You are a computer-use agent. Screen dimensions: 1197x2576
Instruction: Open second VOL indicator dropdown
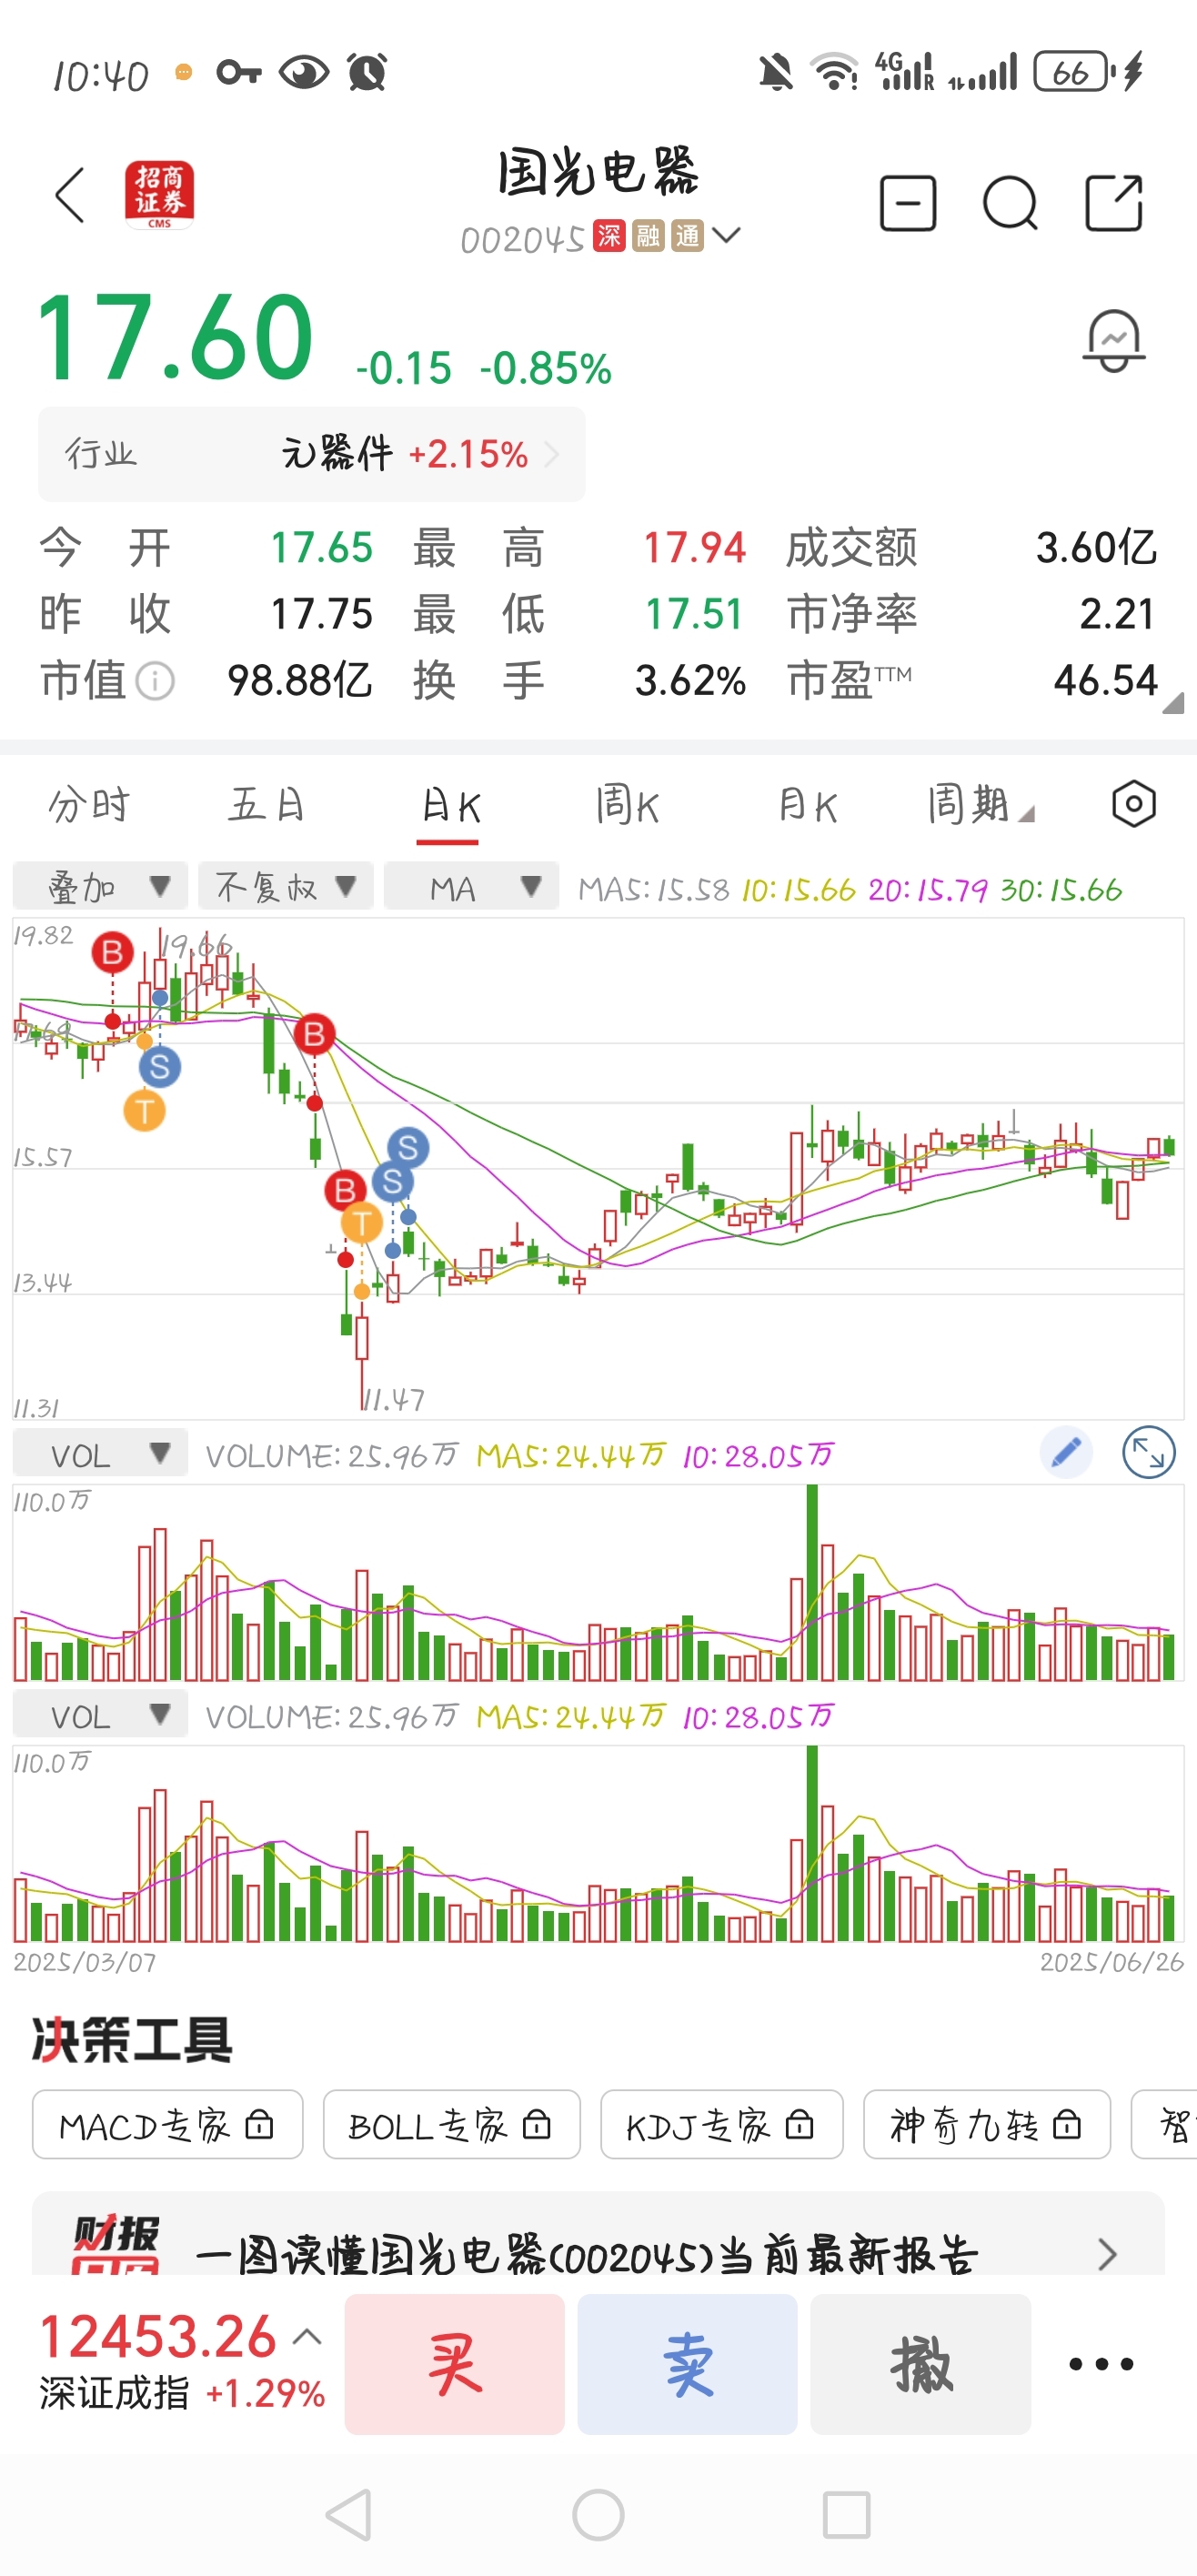point(100,1714)
